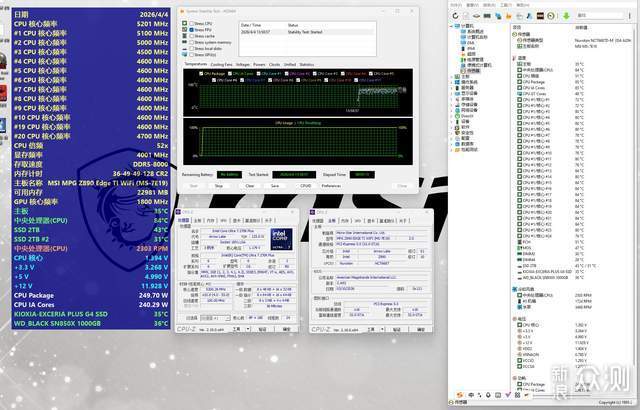Select 系统概述 in the AIDA64 tree
Viewport: 640px width, 410px height.
click(x=475, y=31)
